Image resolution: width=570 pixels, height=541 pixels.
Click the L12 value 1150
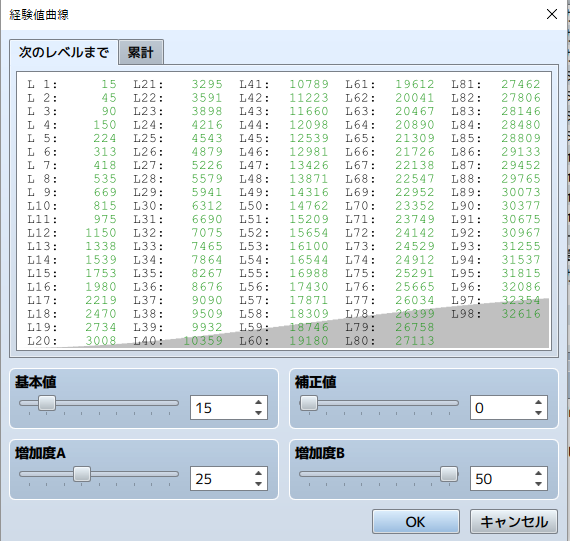pos(101,233)
